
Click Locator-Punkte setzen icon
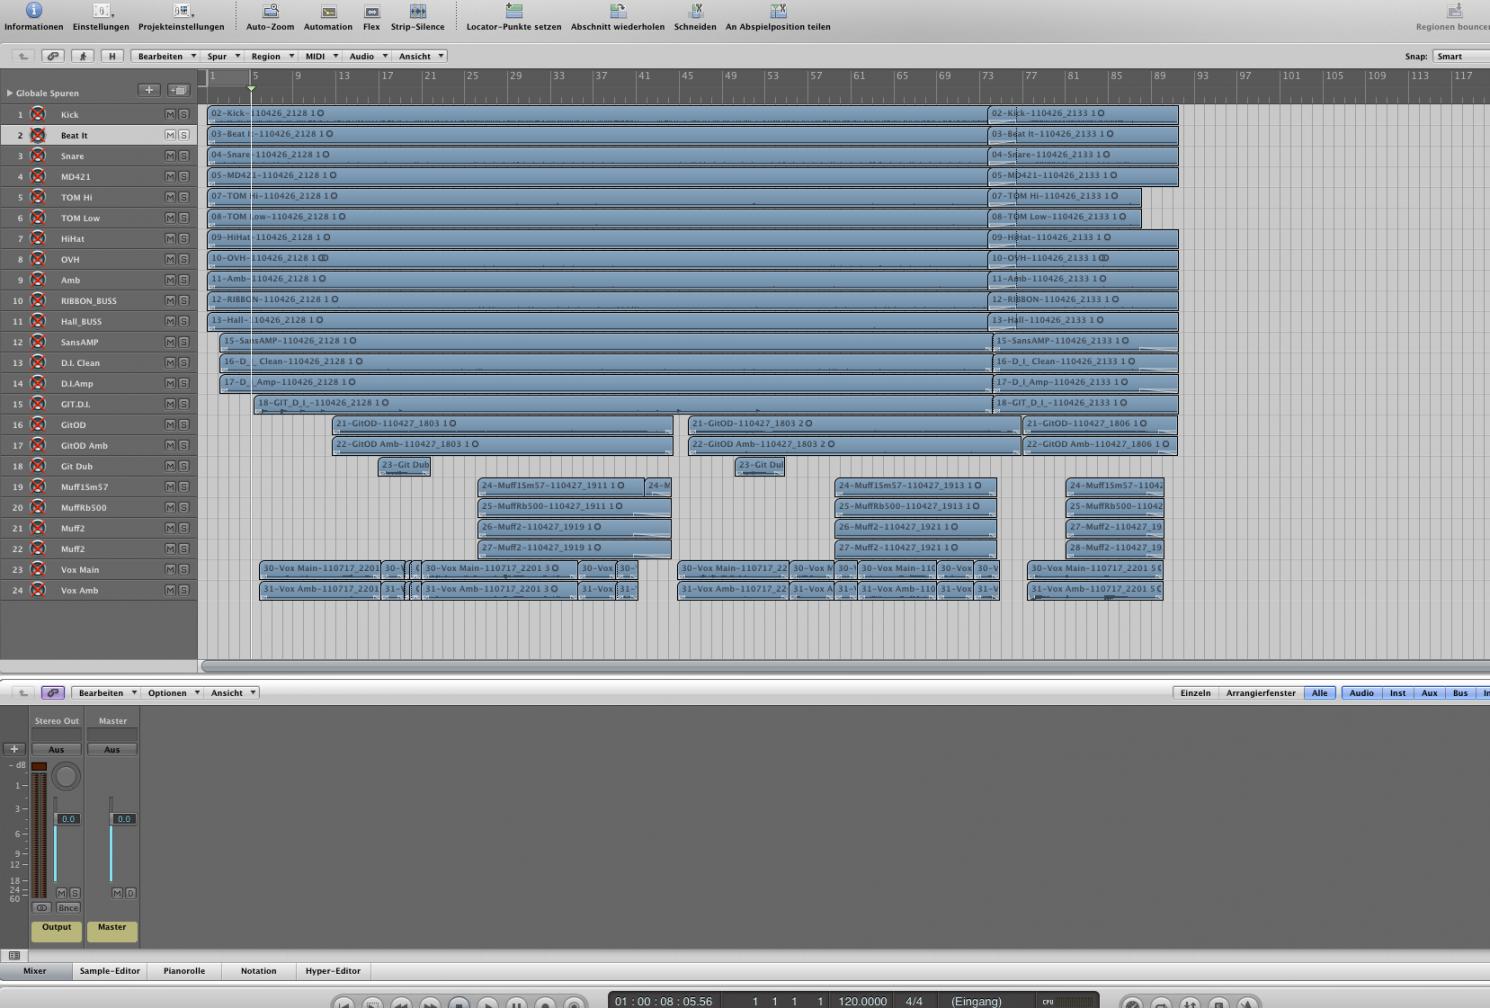pyautogui.click(x=513, y=10)
